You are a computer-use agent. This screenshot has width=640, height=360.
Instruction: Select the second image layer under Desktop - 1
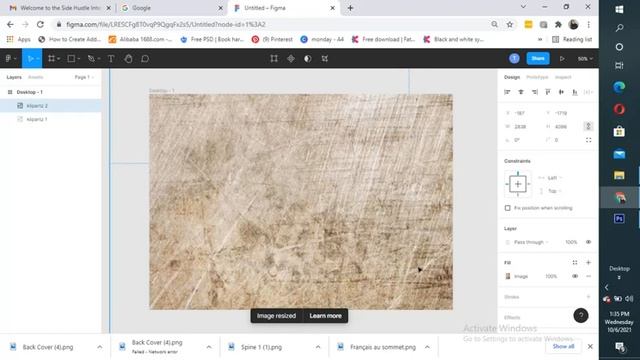(51, 119)
